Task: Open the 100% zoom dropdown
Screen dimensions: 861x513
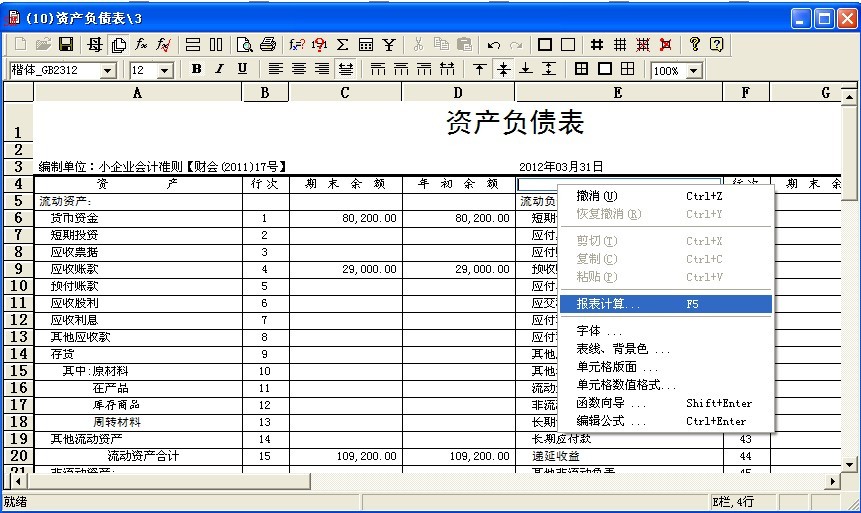Action: click(692, 70)
